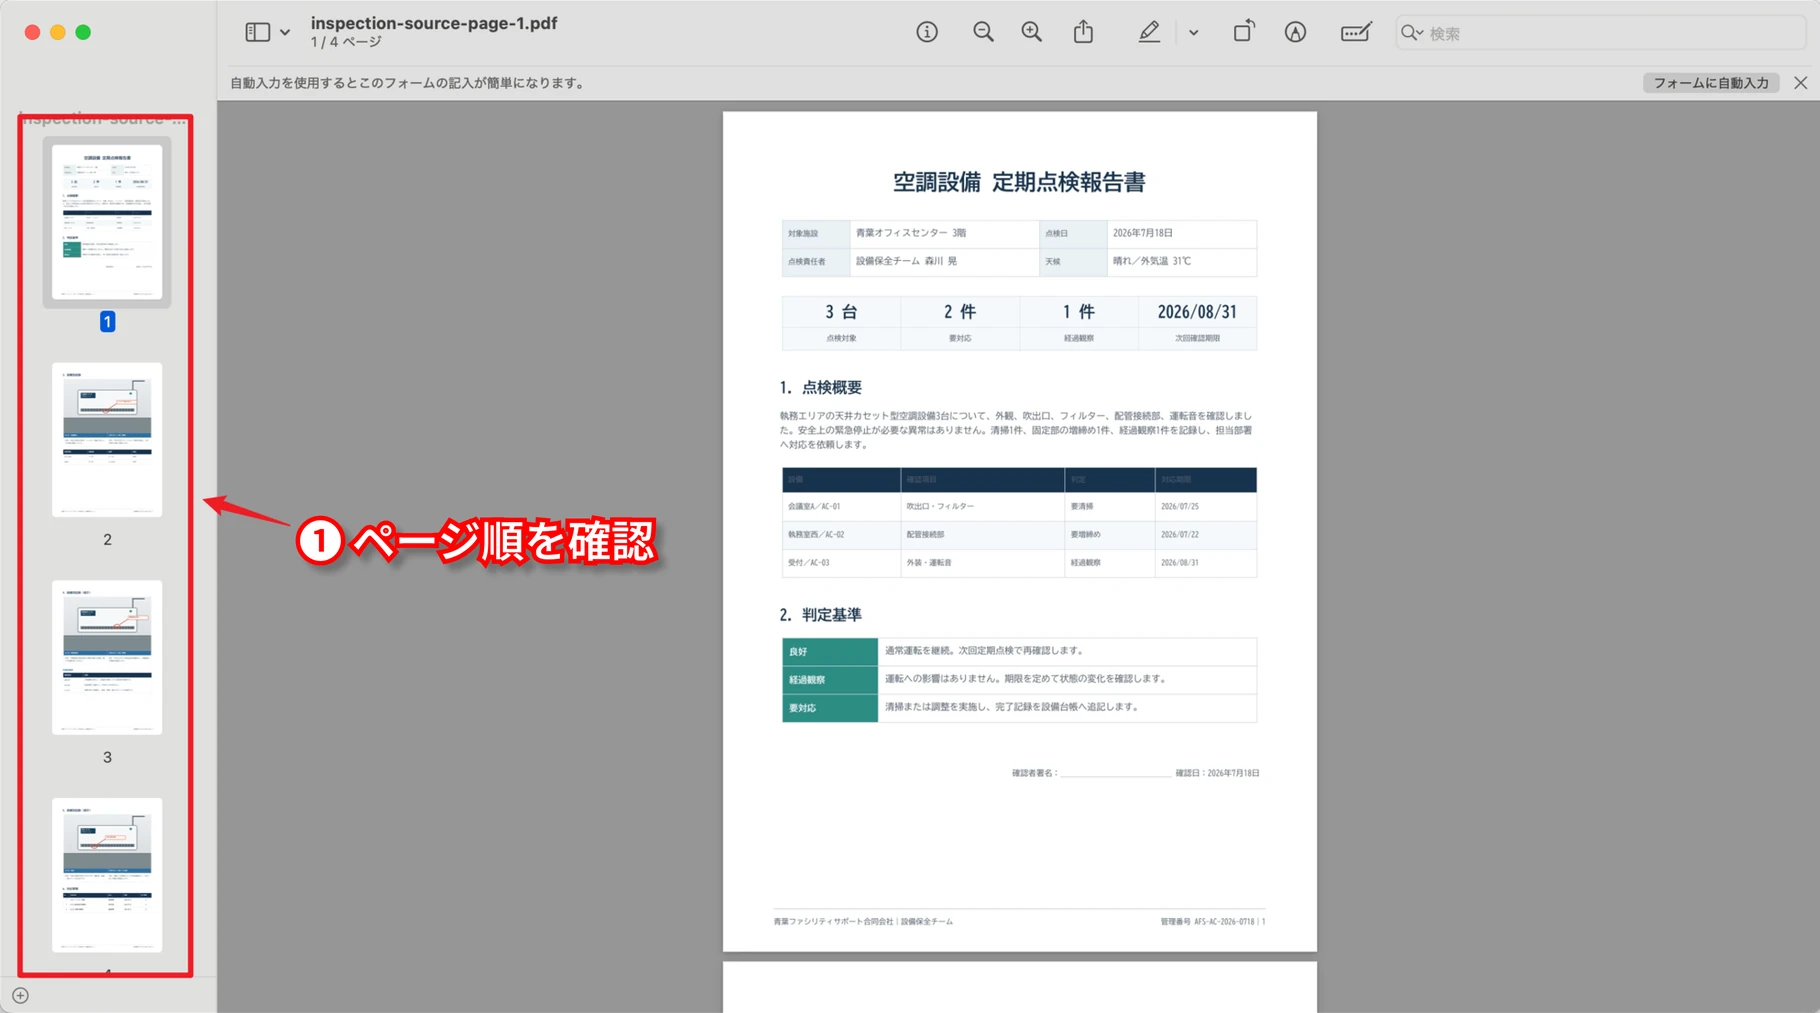Click the フォームに自動入力 button

[x=1710, y=83]
